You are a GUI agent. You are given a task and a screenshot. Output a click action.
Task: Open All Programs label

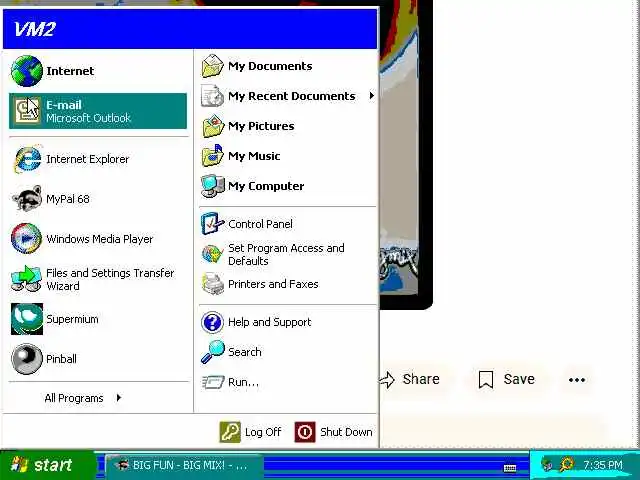click(x=74, y=398)
